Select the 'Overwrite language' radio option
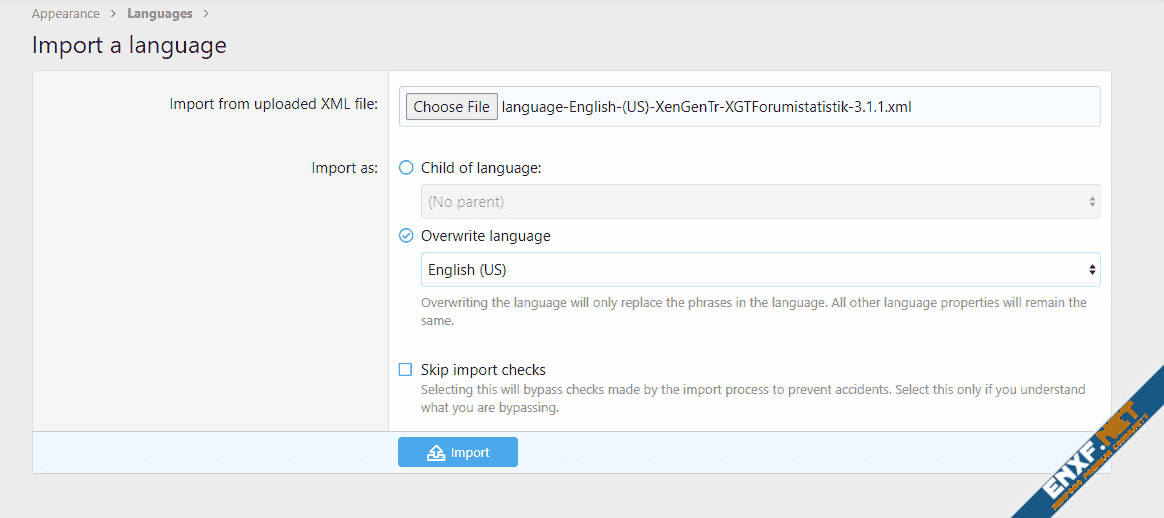 (406, 236)
